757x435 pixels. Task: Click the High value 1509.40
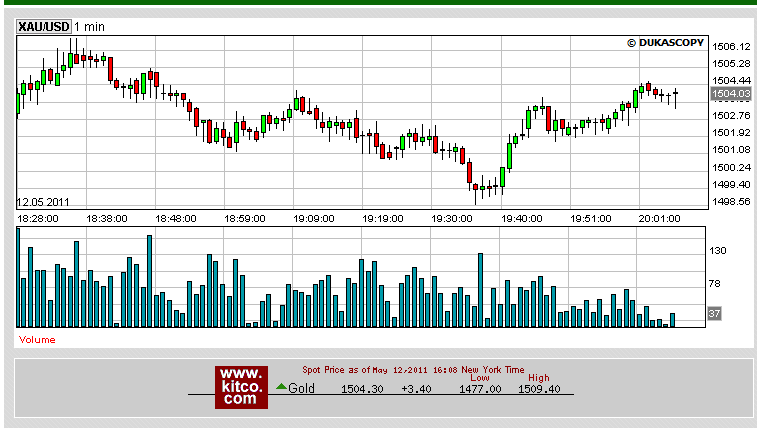coord(538,389)
